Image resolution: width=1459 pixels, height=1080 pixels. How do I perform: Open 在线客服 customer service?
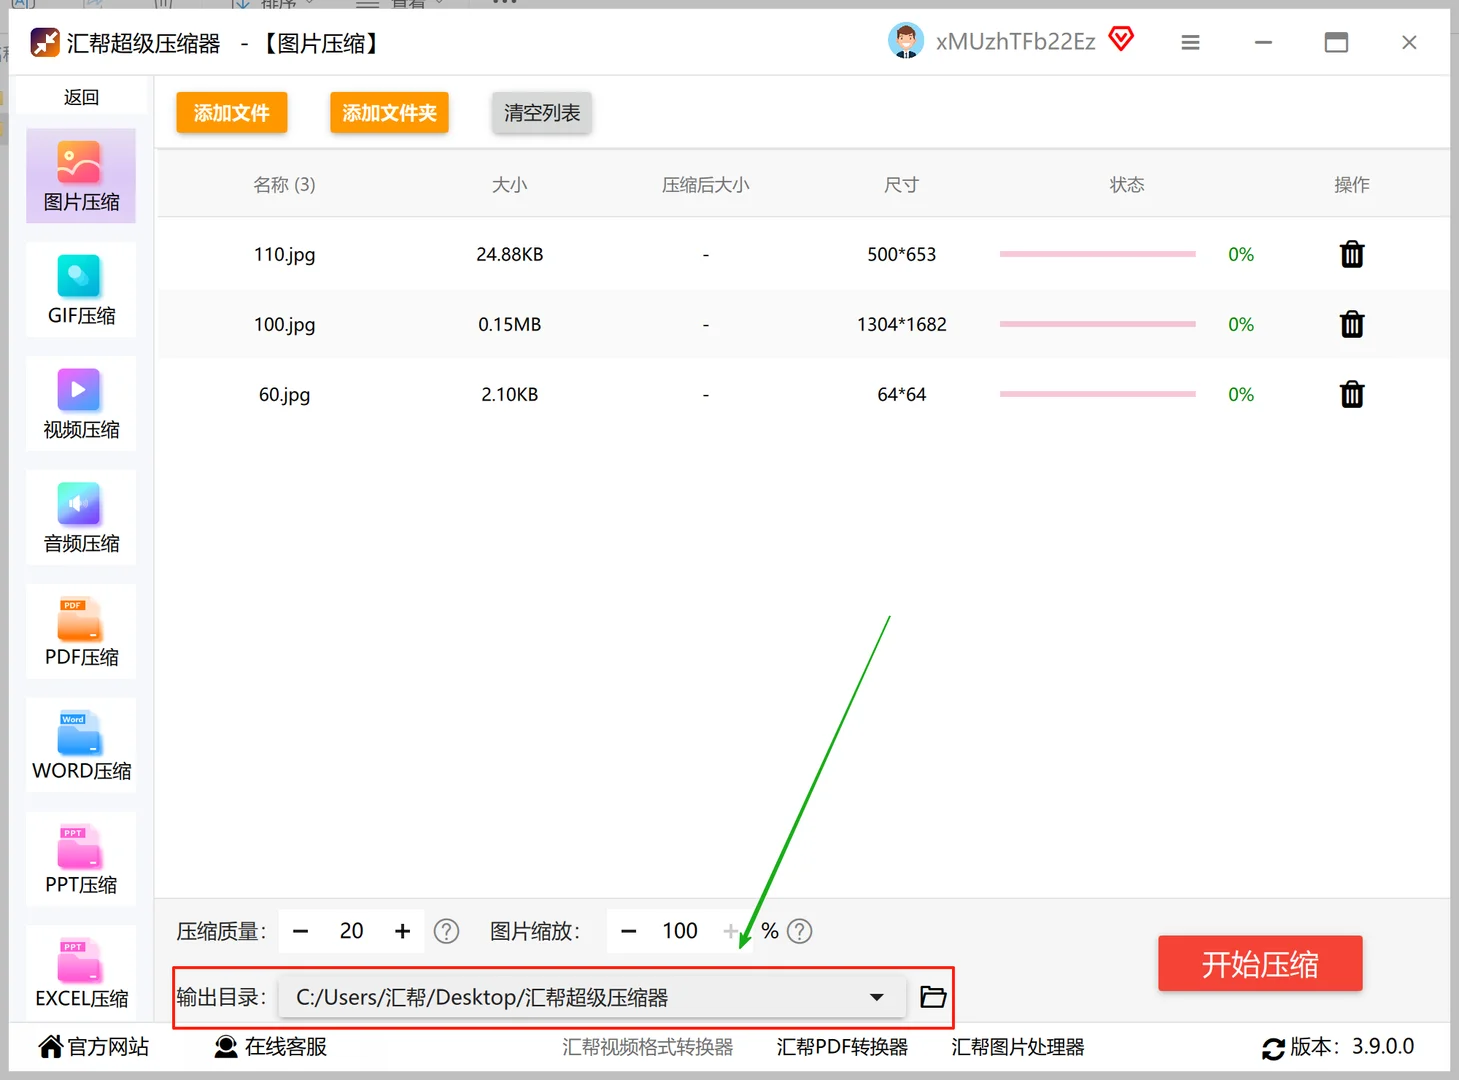[x=268, y=1046]
